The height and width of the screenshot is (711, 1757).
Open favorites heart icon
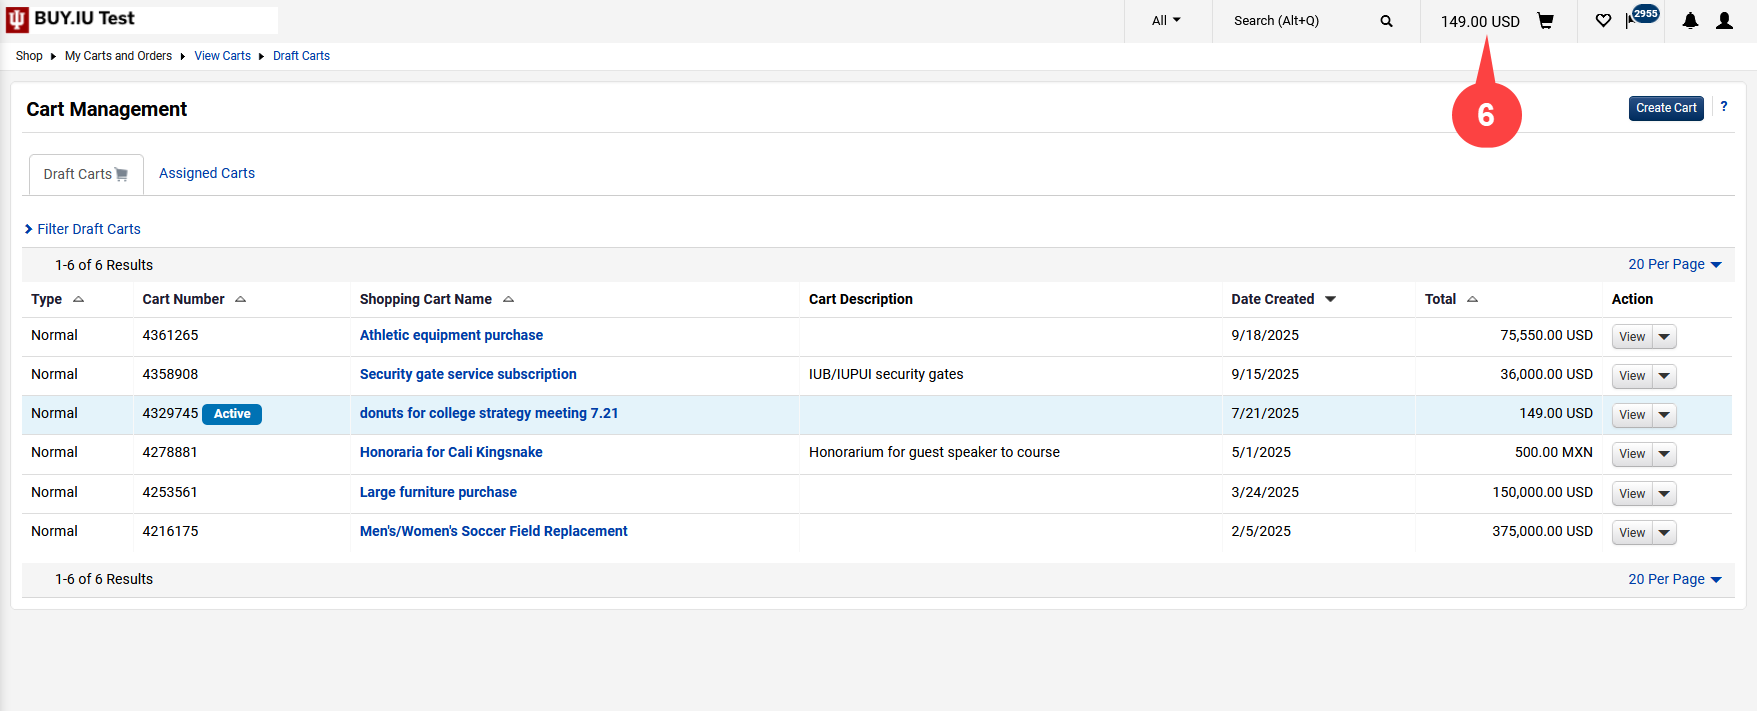(x=1603, y=21)
